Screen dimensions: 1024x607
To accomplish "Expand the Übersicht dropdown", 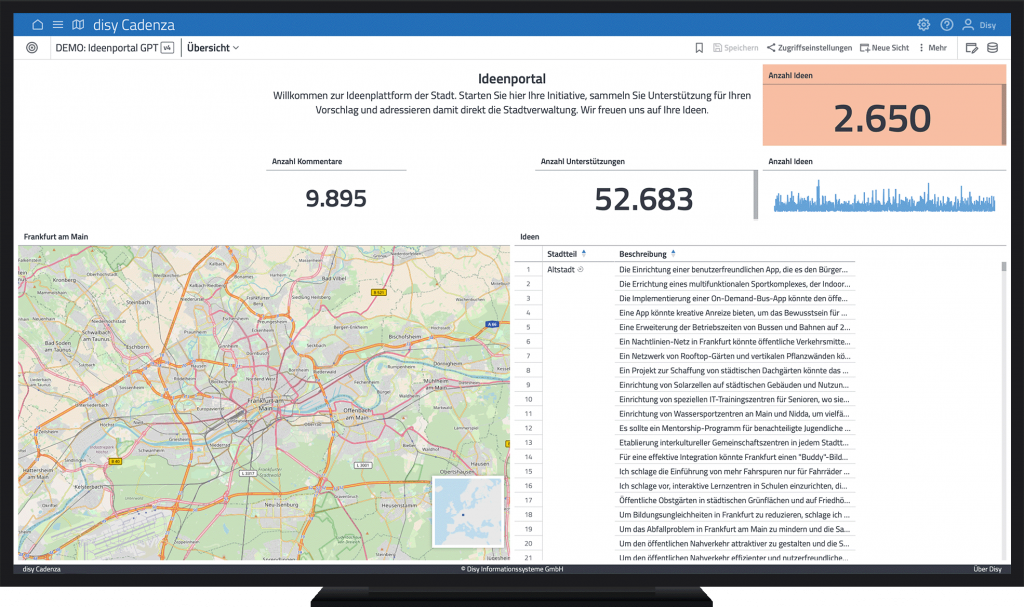I will coord(213,48).
